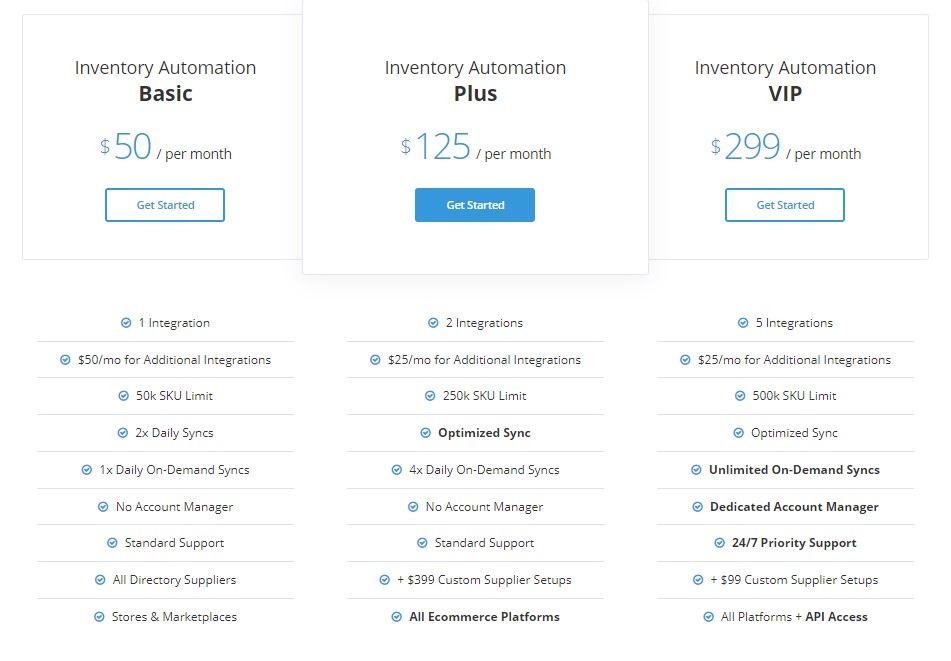Click checkmark beside Unlimited On-Demand Syncs
Viewport: 951px width, 661px height.
tap(696, 470)
